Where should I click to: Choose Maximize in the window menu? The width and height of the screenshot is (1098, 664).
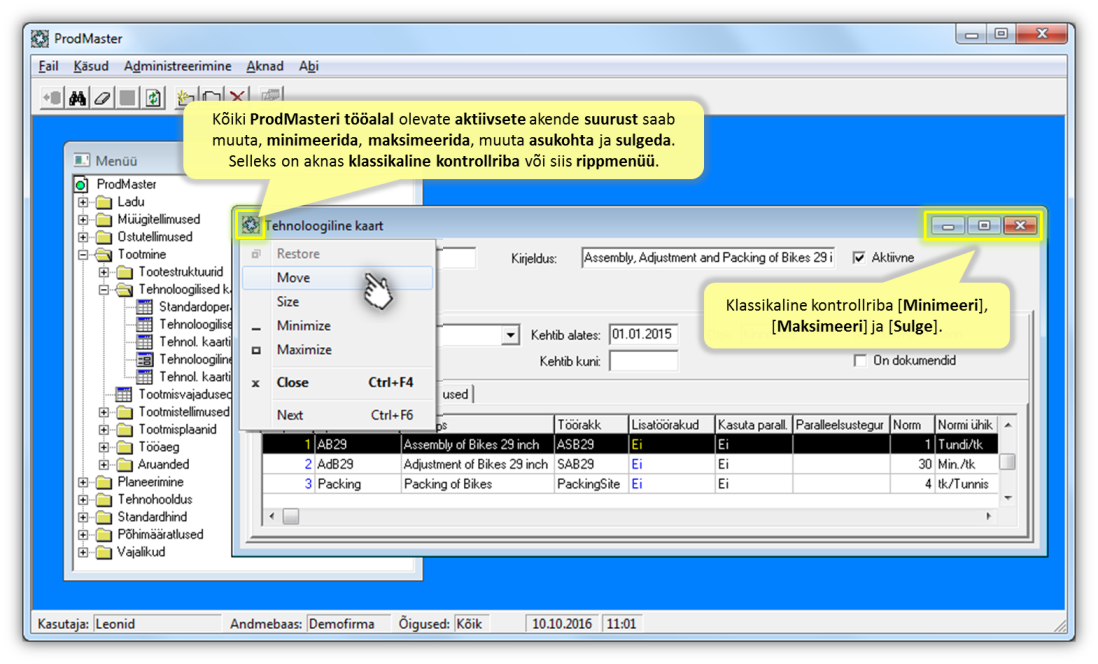(338, 350)
